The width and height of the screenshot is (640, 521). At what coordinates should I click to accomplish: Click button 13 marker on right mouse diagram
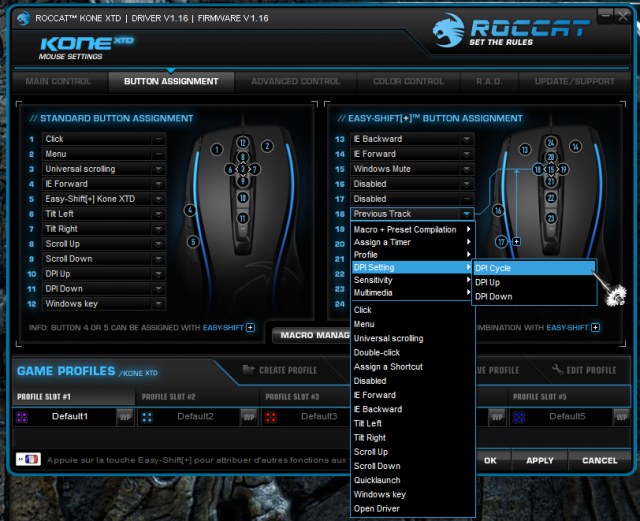pyautogui.click(x=525, y=149)
